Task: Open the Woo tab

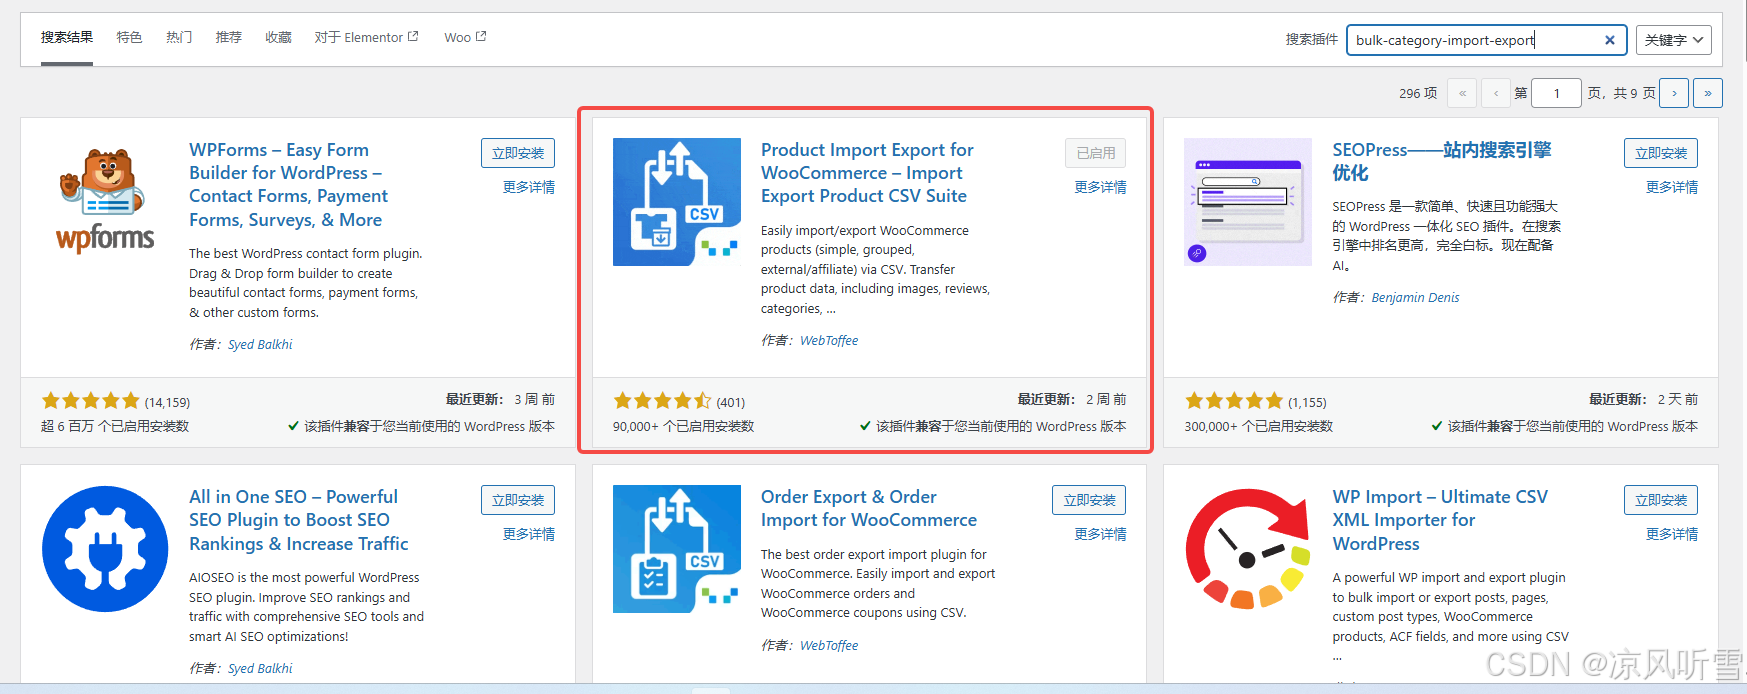Action: (465, 37)
